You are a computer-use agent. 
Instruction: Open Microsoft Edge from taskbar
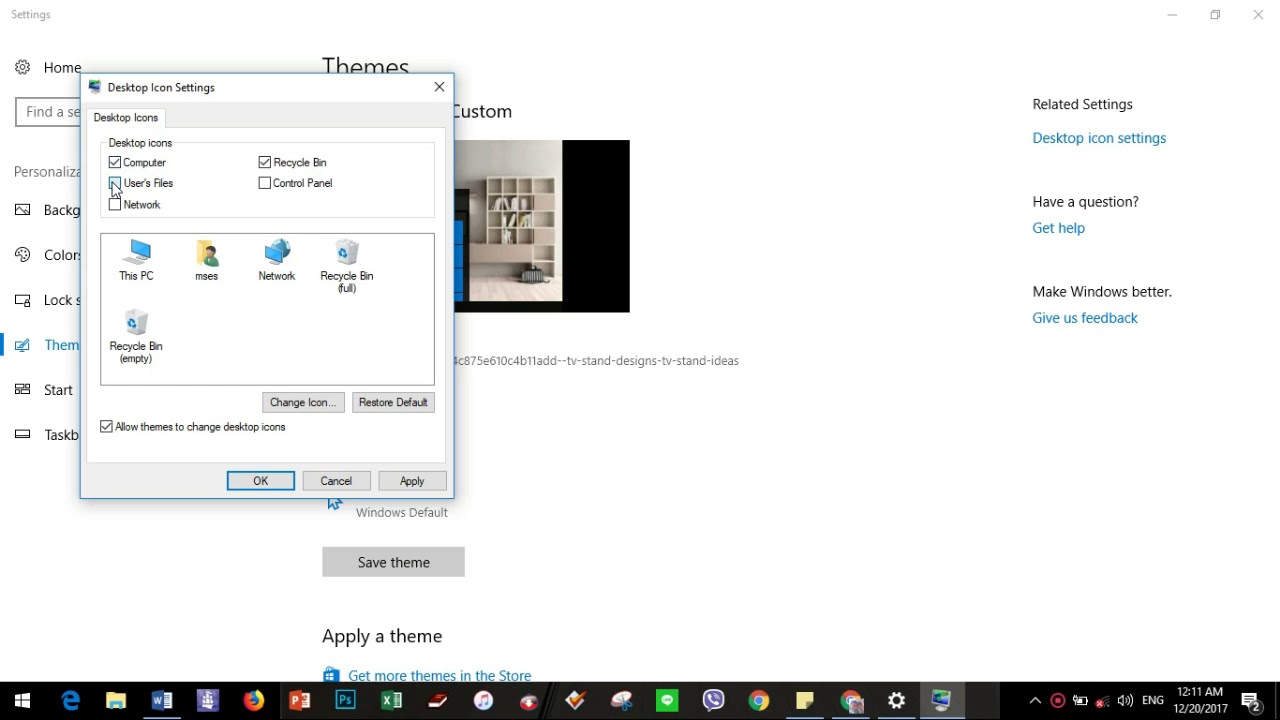(x=70, y=701)
